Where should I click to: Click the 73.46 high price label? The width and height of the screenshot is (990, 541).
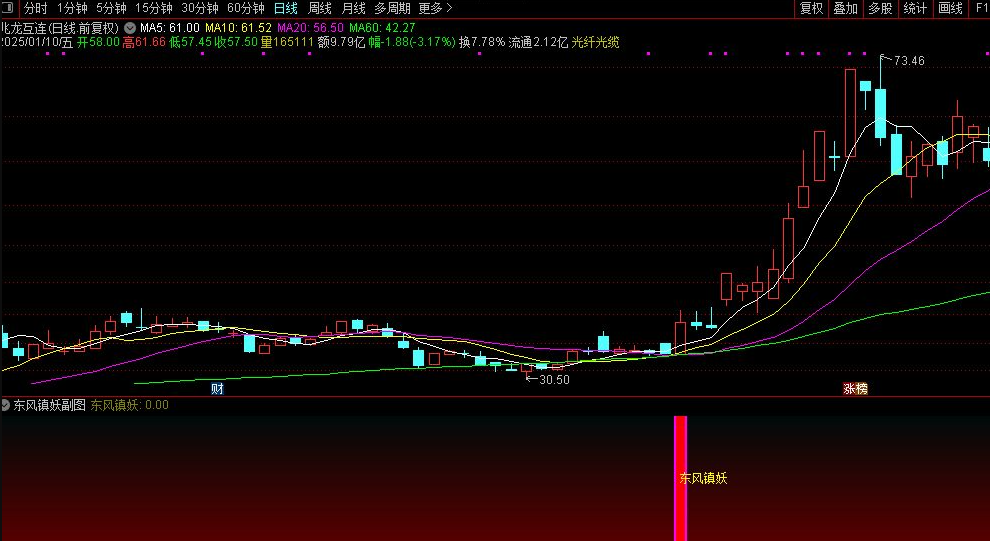click(909, 61)
